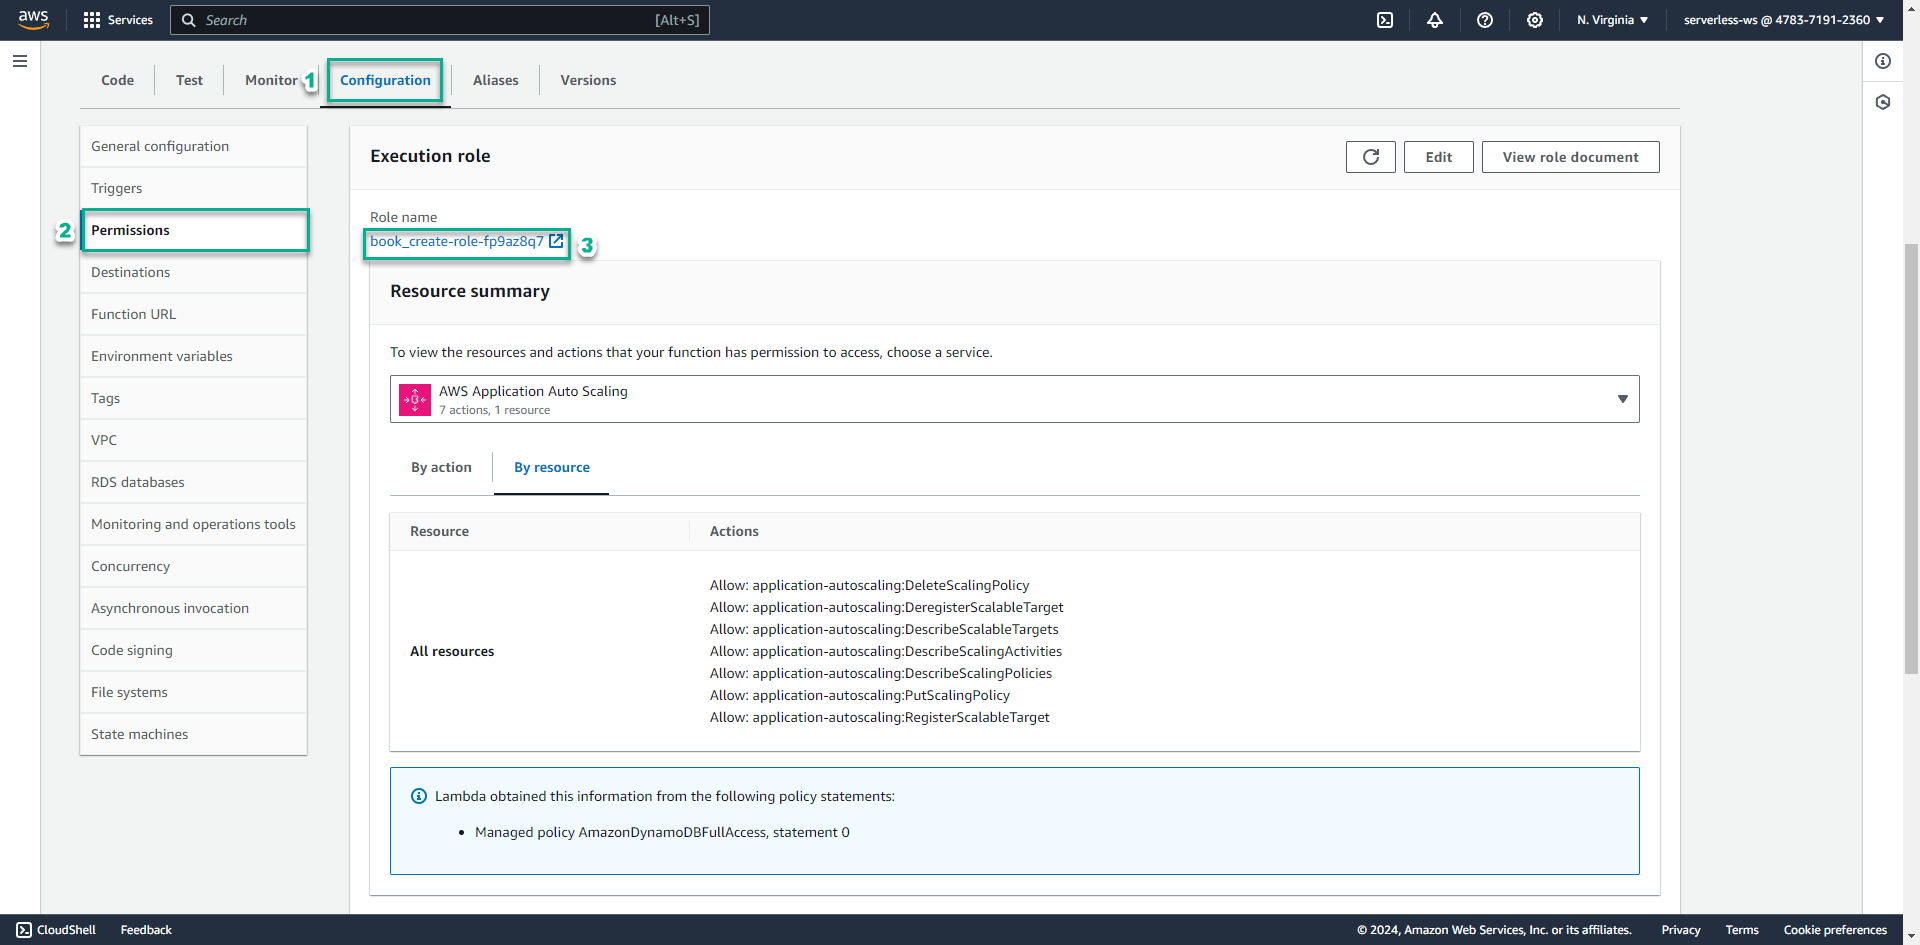This screenshot has height=945, width=1920.
Task: Focus the top Search input field
Action: click(x=440, y=20)
